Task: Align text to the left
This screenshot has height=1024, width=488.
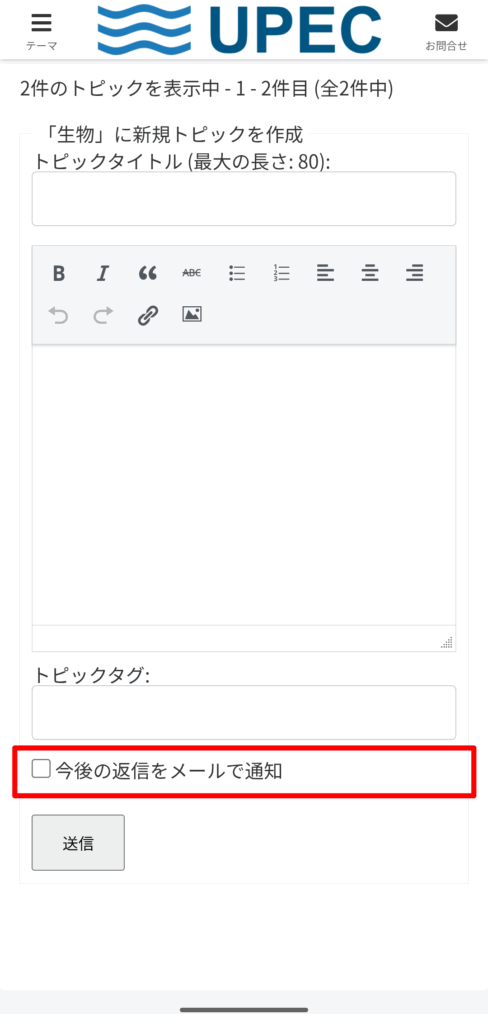Action: (x=325, y=273)
